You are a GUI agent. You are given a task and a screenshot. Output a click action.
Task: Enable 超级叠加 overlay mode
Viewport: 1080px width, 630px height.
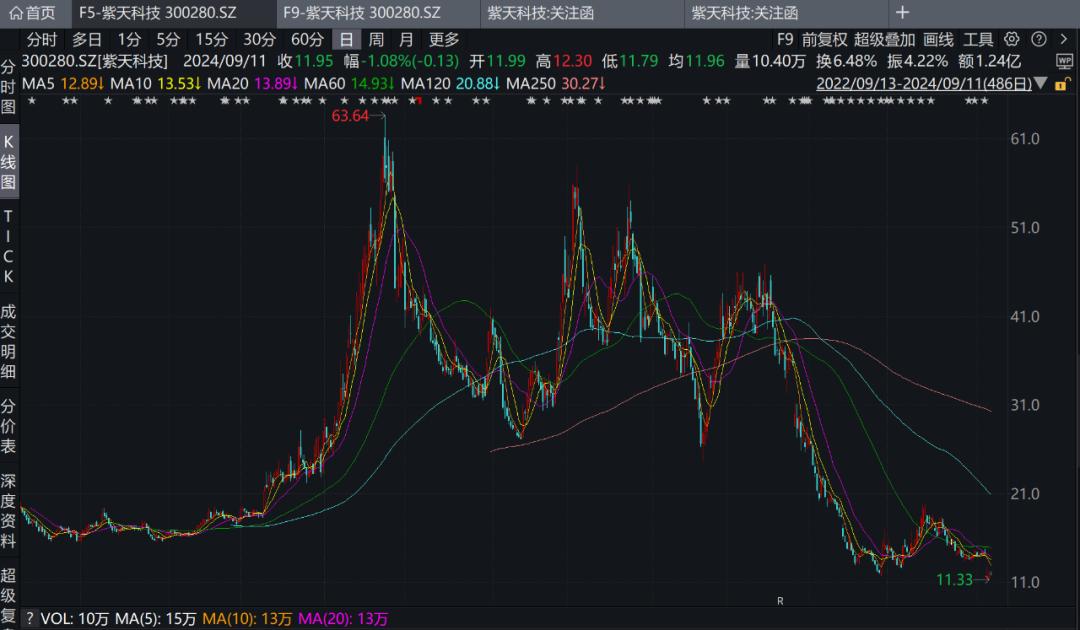pos(884,39)
